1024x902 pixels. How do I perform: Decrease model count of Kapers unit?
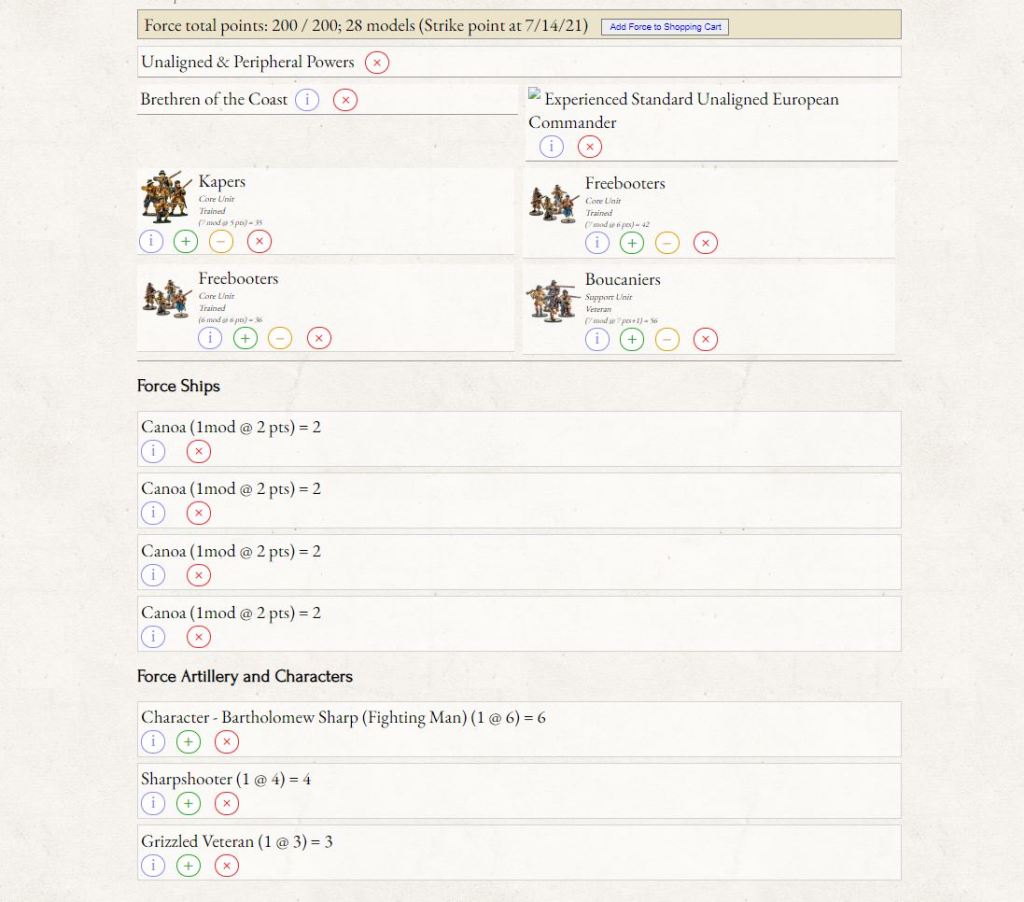221,241
